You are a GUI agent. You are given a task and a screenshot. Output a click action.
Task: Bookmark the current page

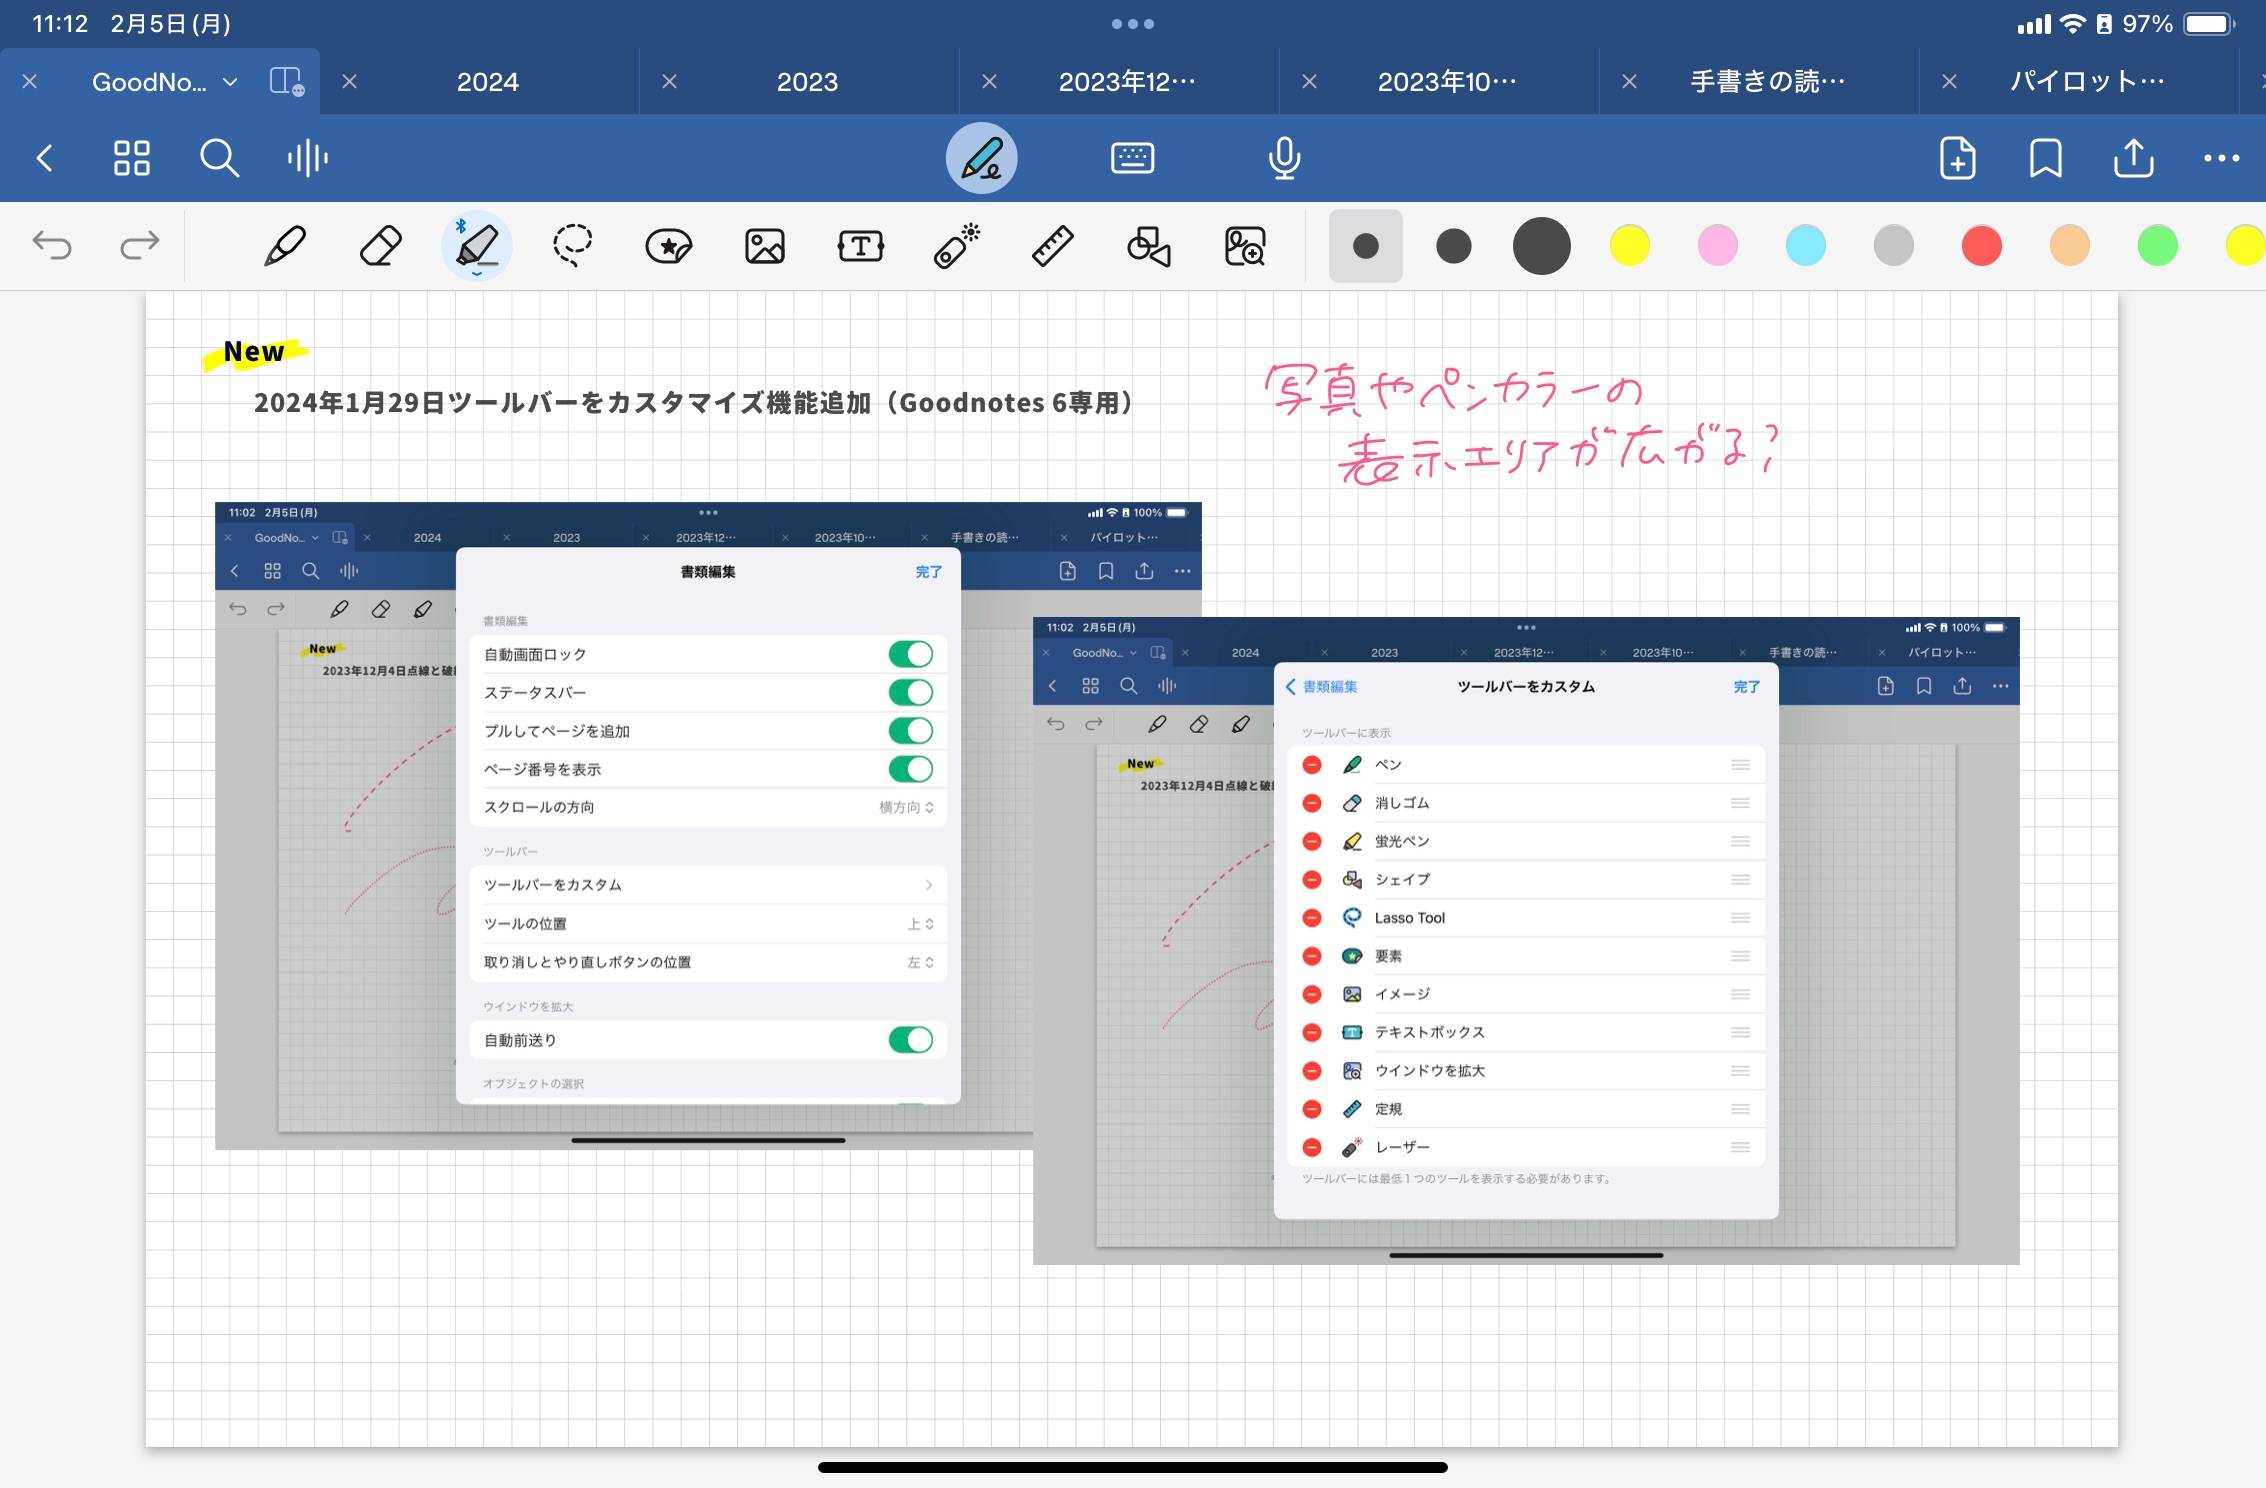2045,158
